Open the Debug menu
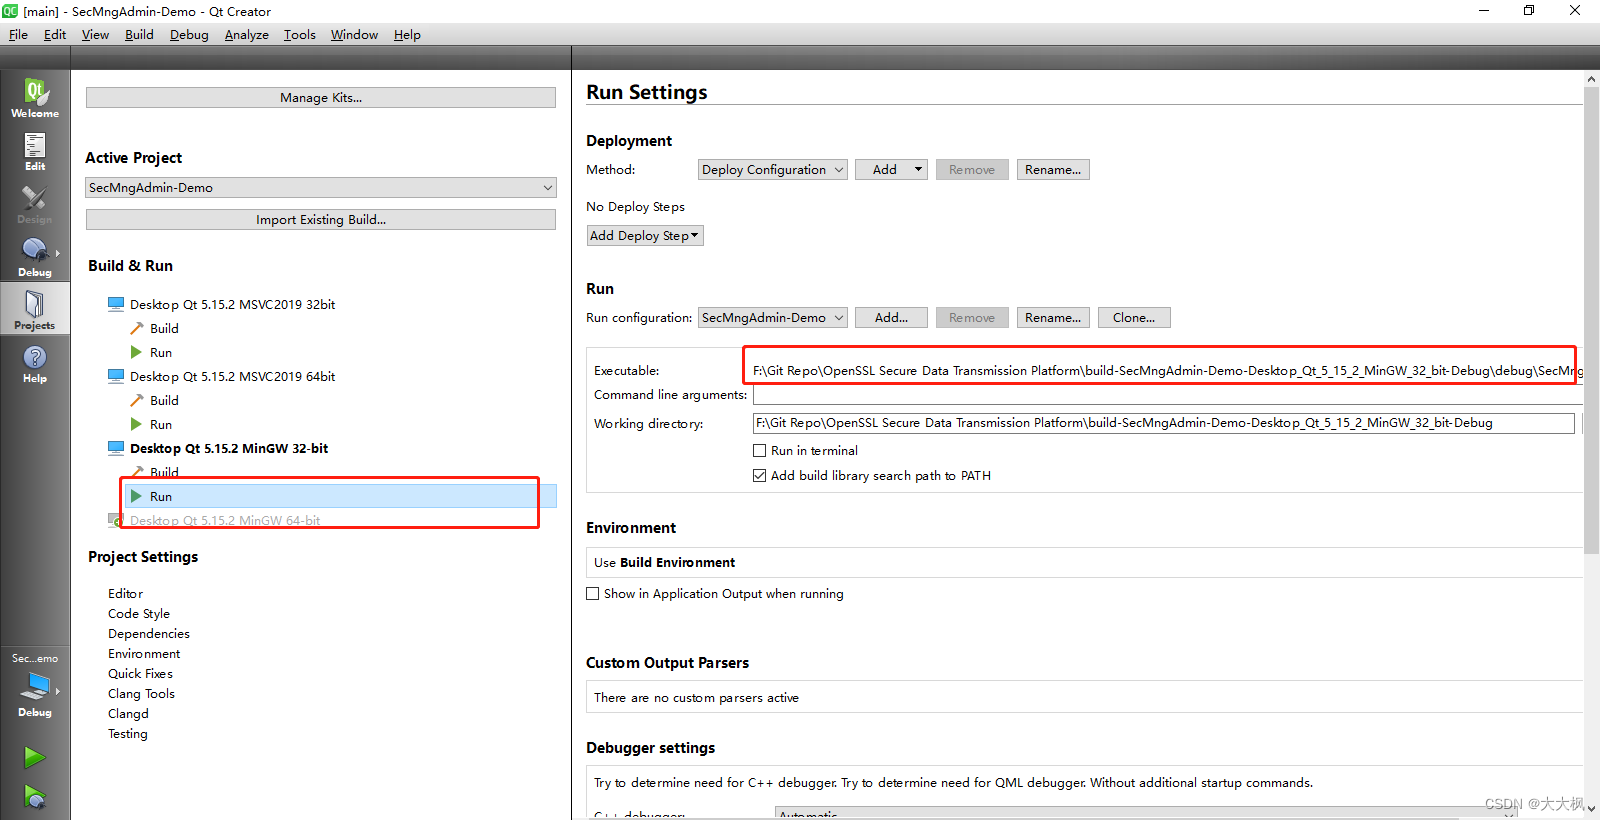This screenshot has width=1600, height=820. pyautogui.click(x=189, y=35)
